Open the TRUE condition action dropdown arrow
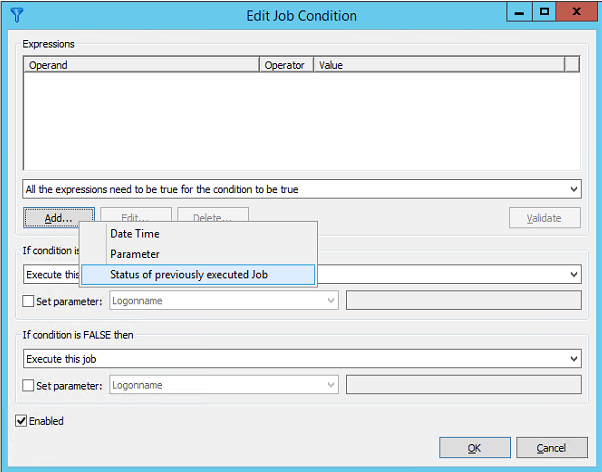 [574, 274]
